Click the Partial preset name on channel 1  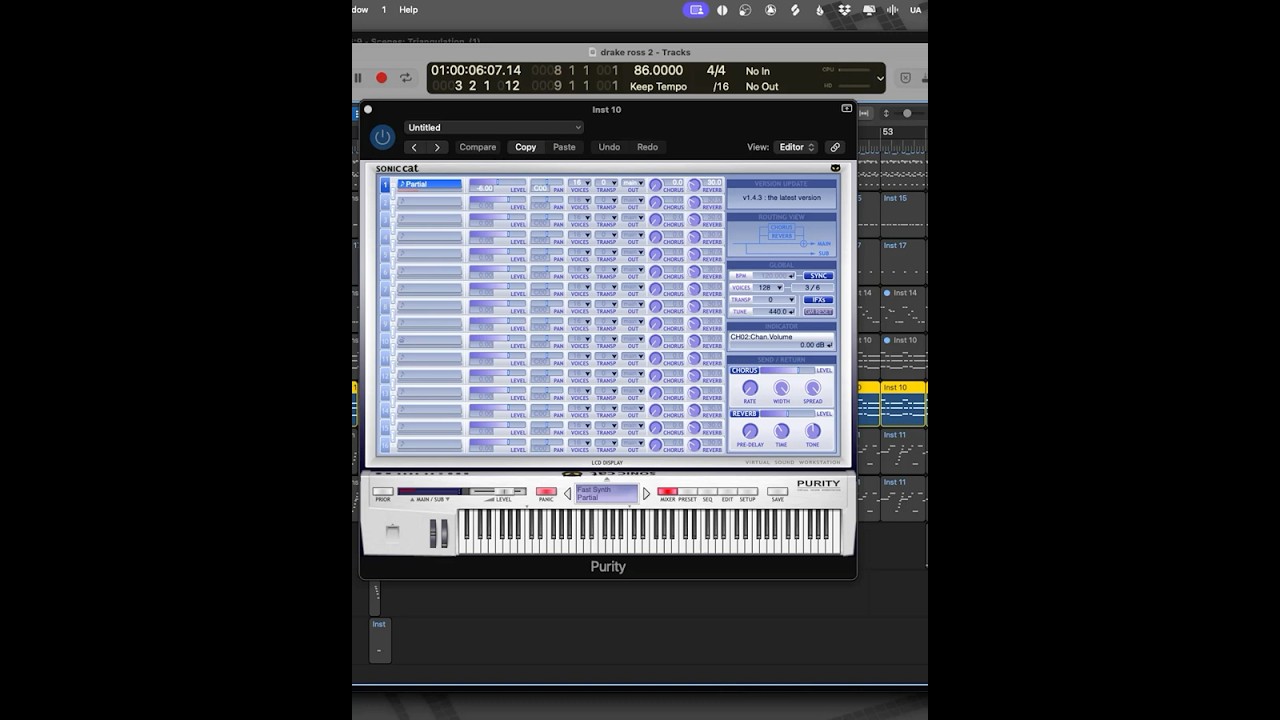coord(429,185)
